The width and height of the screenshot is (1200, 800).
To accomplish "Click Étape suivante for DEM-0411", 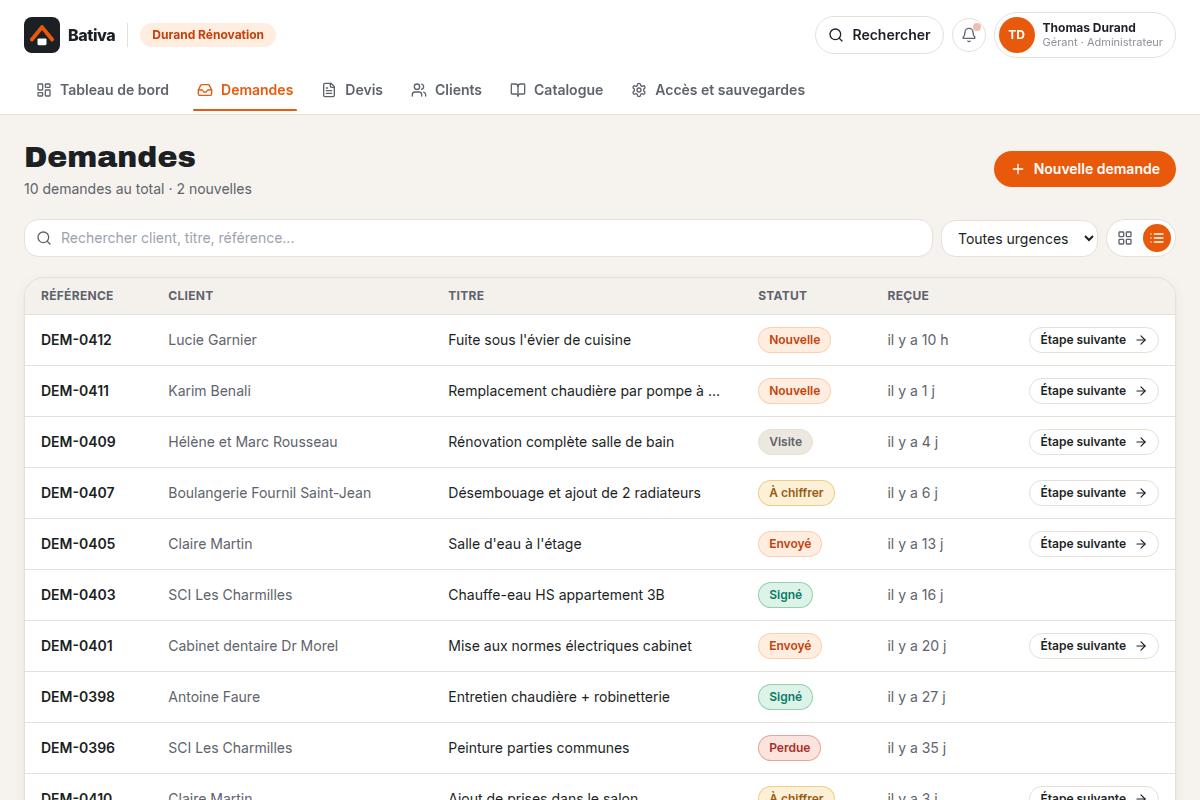I will tap(1094, 391).
